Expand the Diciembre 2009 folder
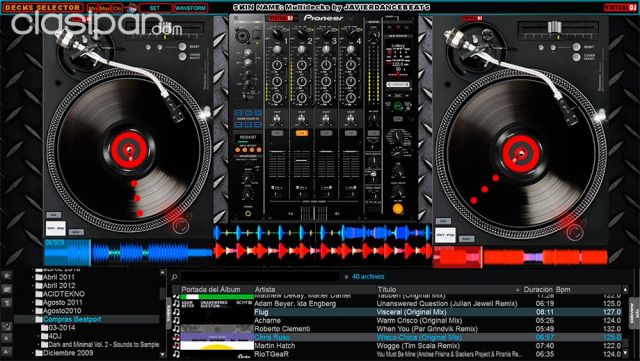 tap(33, 353)
